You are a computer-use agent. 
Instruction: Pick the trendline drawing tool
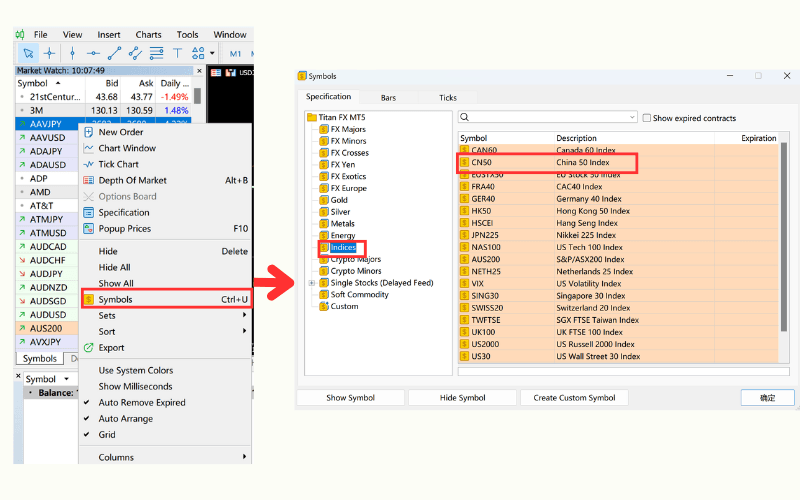pos(114,53)
